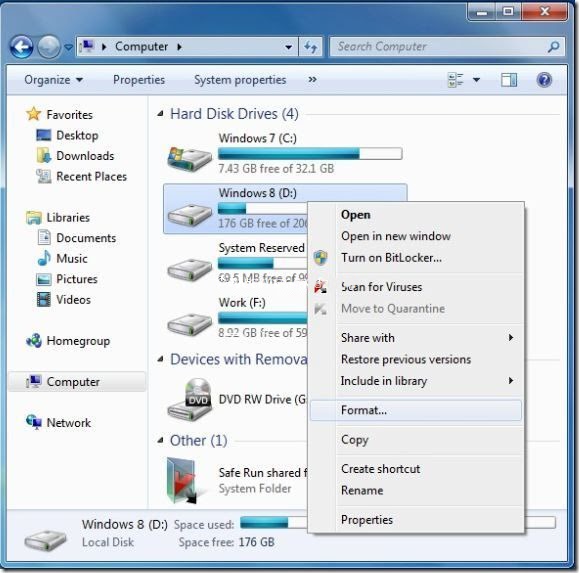Click the Back navigation arrow button
Image resolution: width=579 pixels, height=573 pixels.
pyautogui.click(x=21, y=47)
